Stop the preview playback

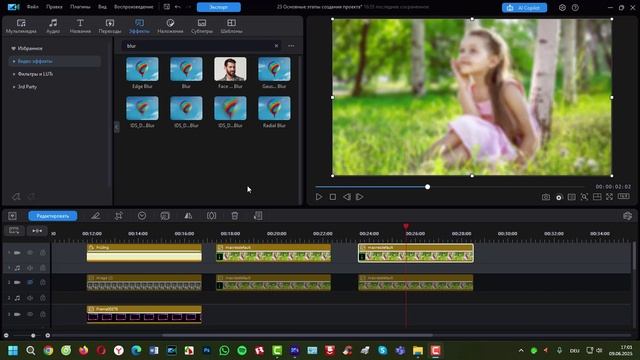point(333,197)
